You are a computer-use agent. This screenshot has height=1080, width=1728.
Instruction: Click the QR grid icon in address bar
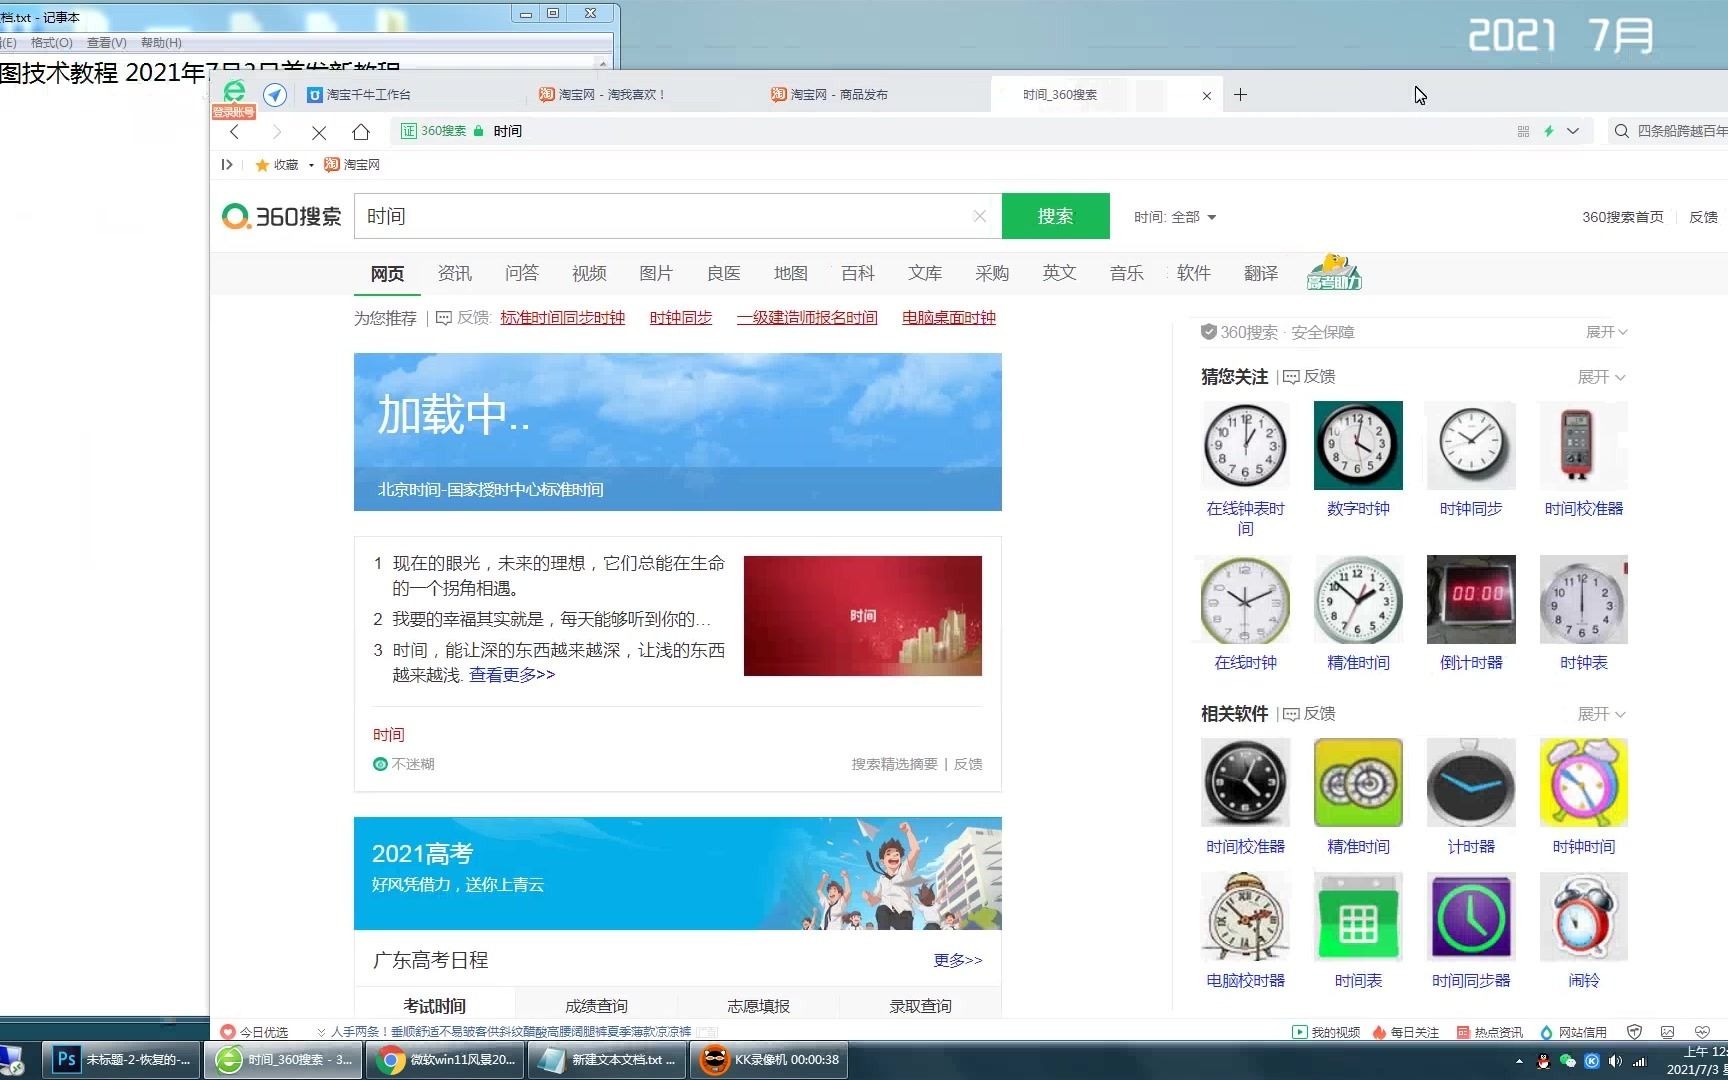pos(1523,131)
